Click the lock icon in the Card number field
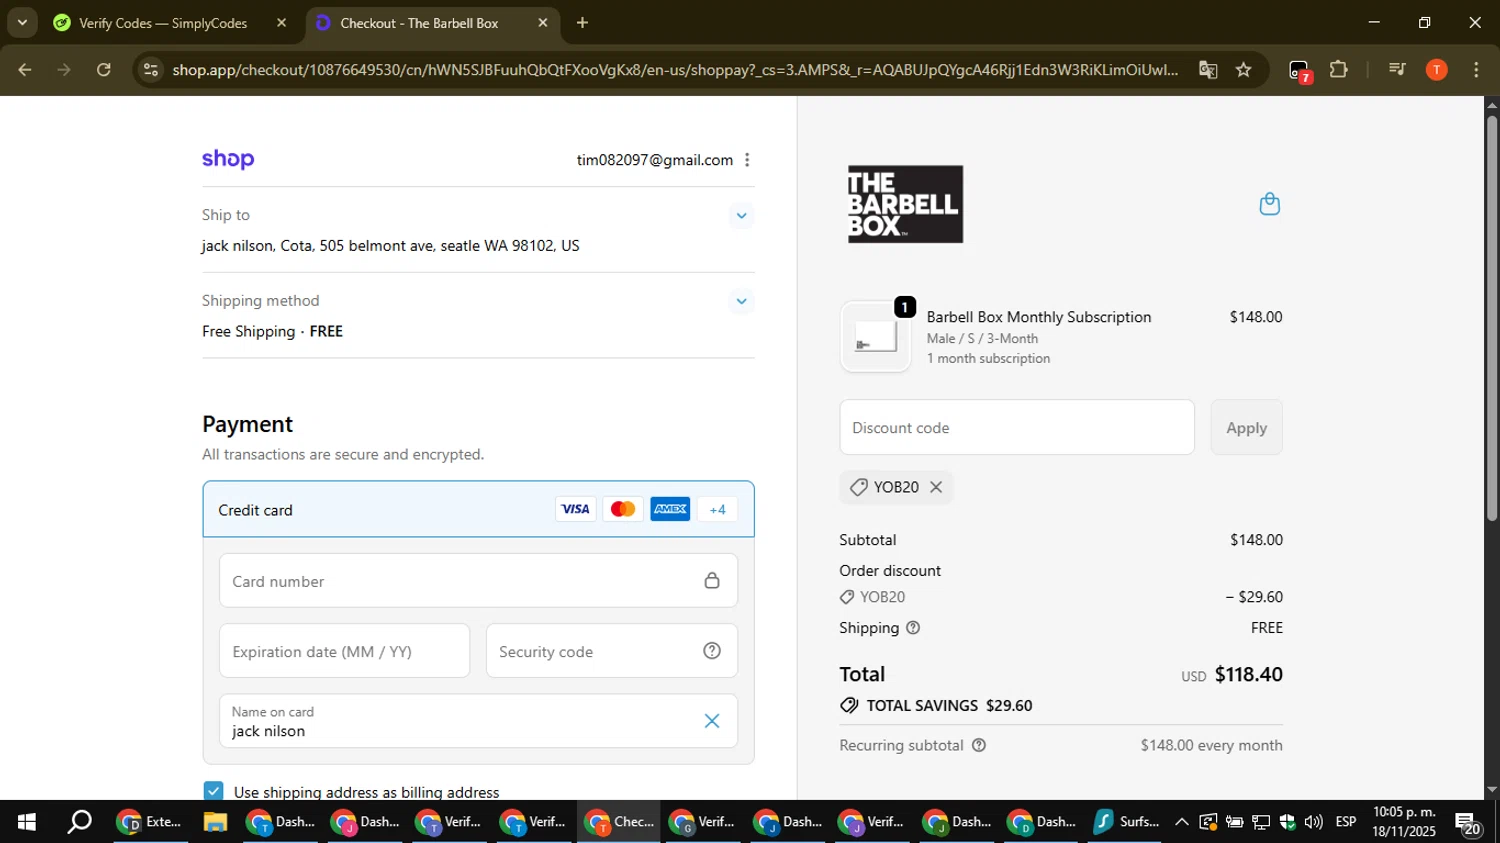The height and width of the screenshot is (843, 1500). pos(712,581)
